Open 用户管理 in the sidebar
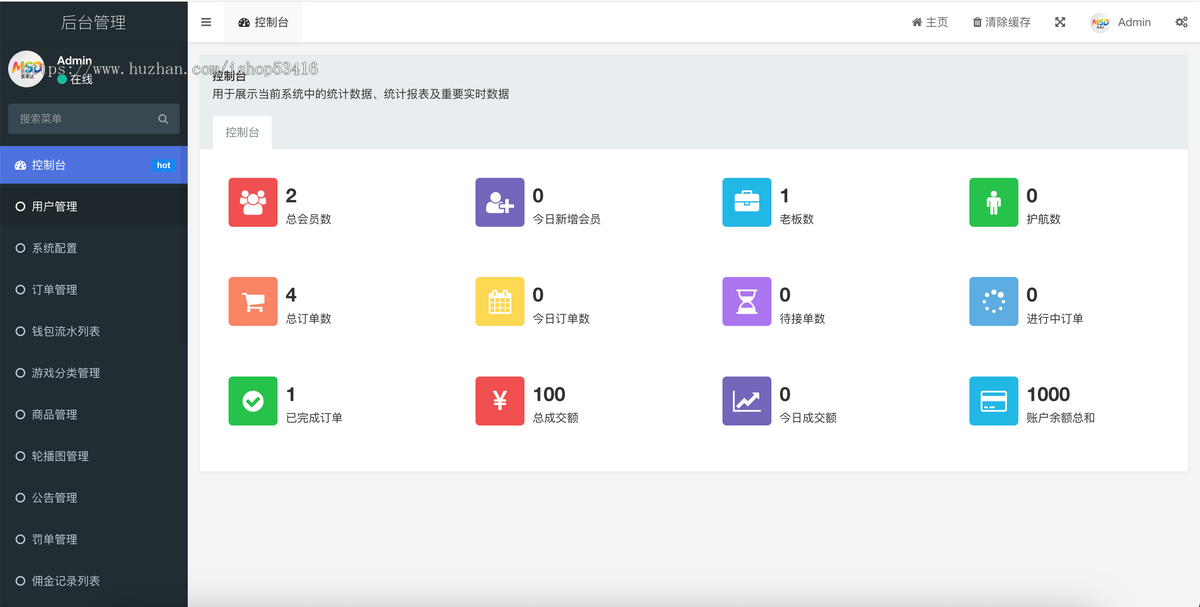The image size is (1200, 607). (x=94, y=206)
